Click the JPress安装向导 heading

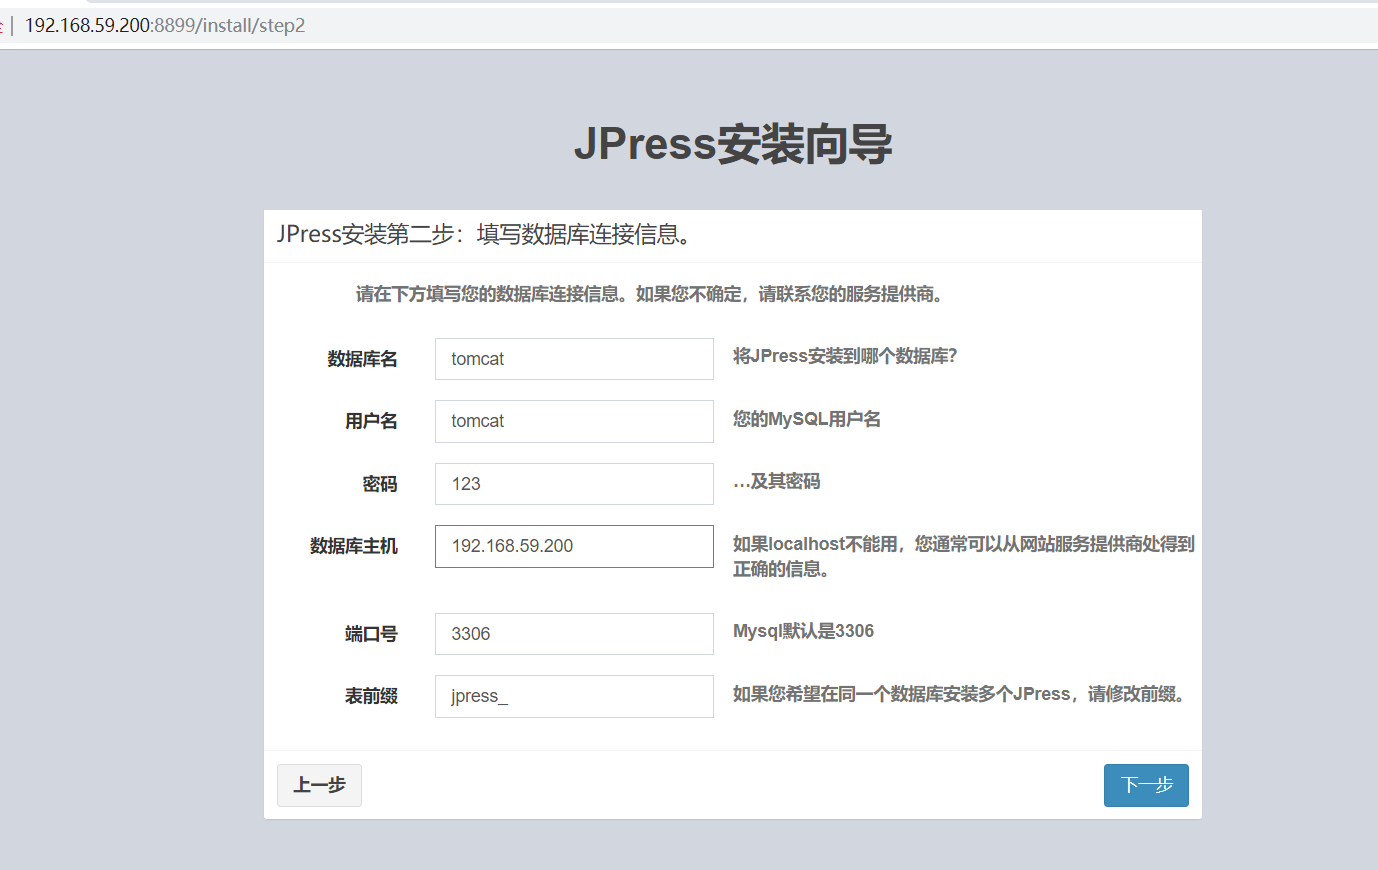coord(733,144)
